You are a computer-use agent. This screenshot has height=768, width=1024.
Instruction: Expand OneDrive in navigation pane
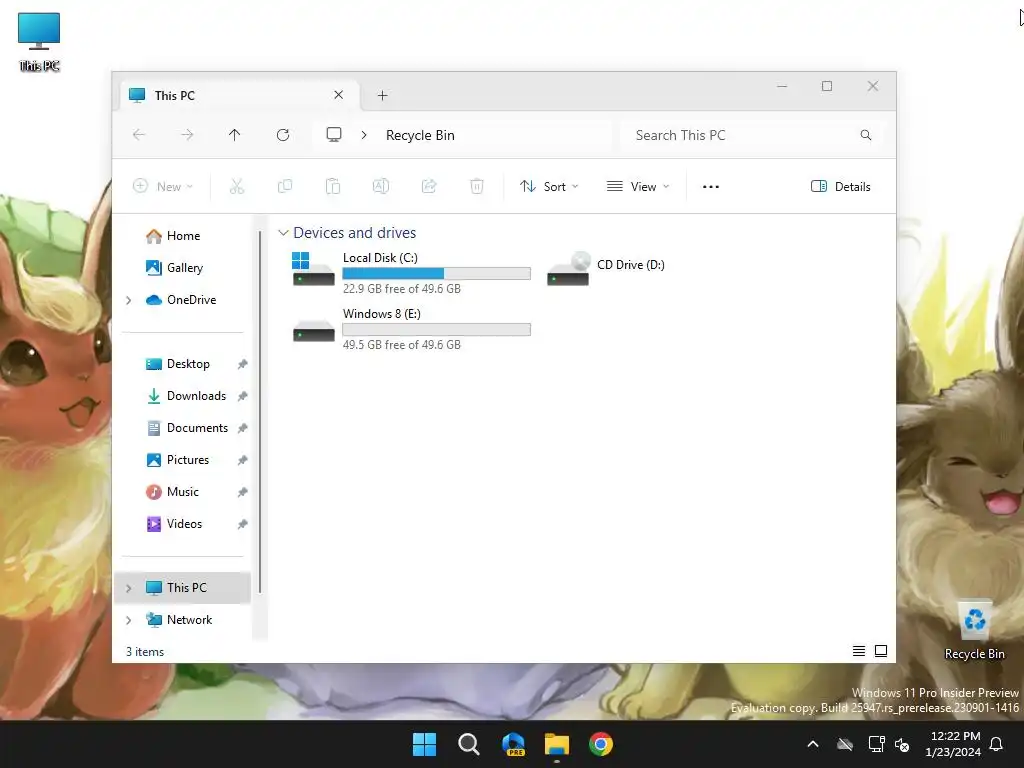129,300
